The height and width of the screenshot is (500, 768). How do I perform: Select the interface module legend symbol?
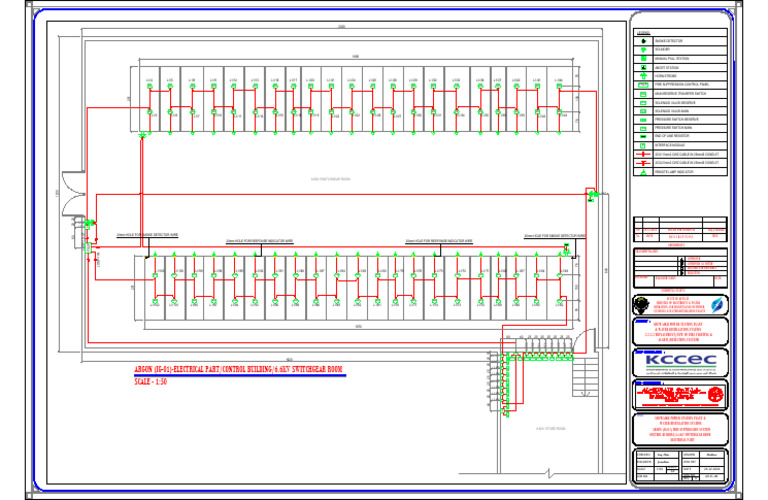644,145
